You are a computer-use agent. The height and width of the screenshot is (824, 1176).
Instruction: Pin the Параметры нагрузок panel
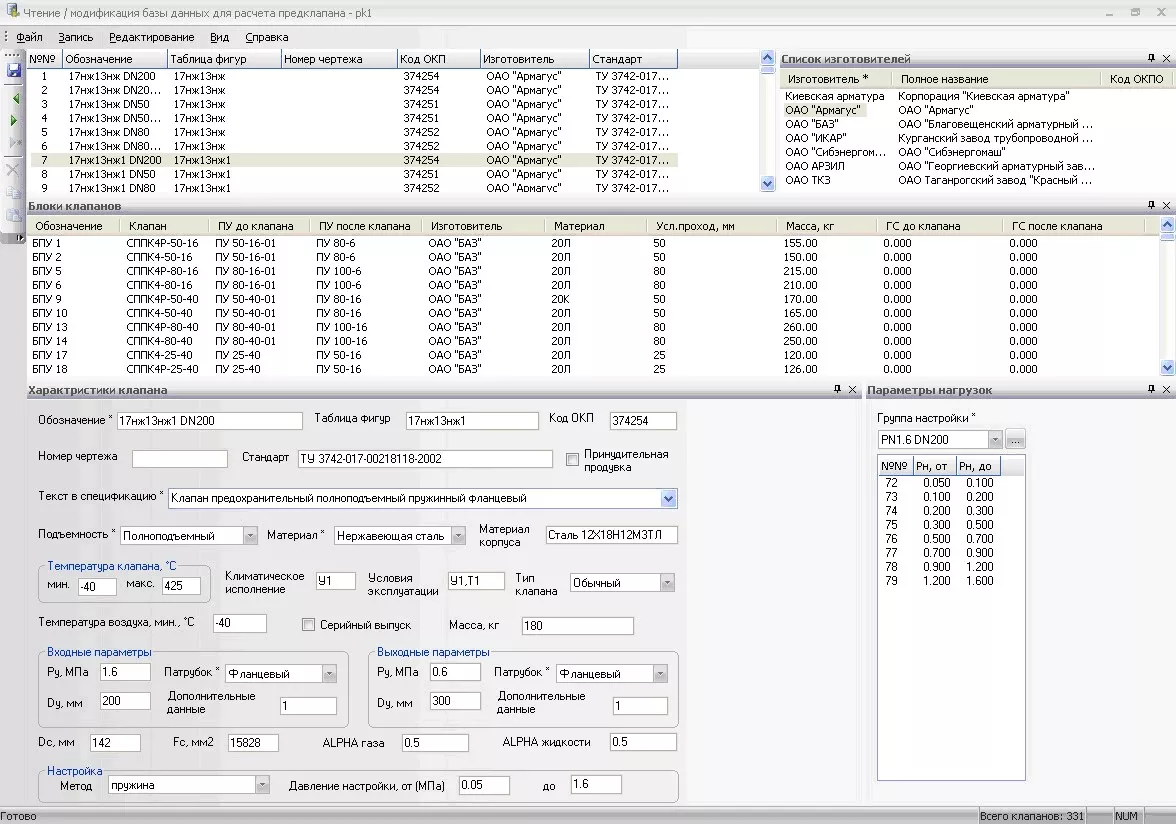(1151, 390)
